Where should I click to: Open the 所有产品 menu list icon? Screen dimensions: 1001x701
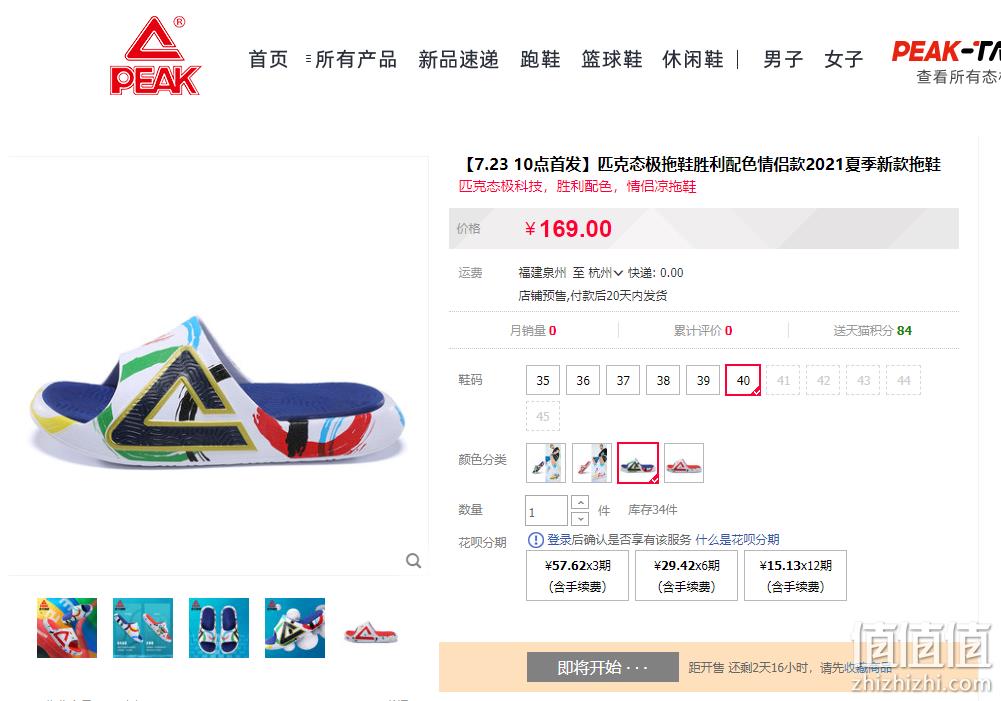click(x=308, y=59)
